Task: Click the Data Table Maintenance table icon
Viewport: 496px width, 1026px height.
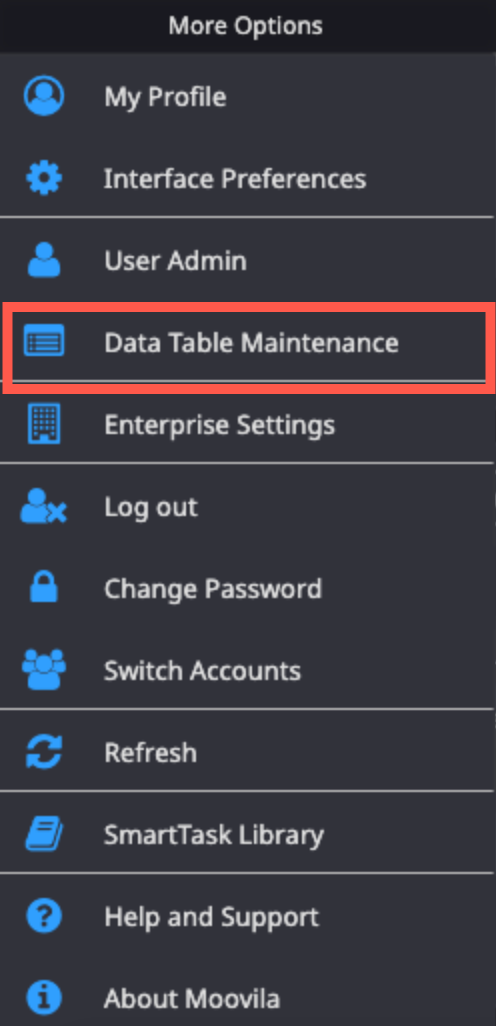Action: point(44,341)
